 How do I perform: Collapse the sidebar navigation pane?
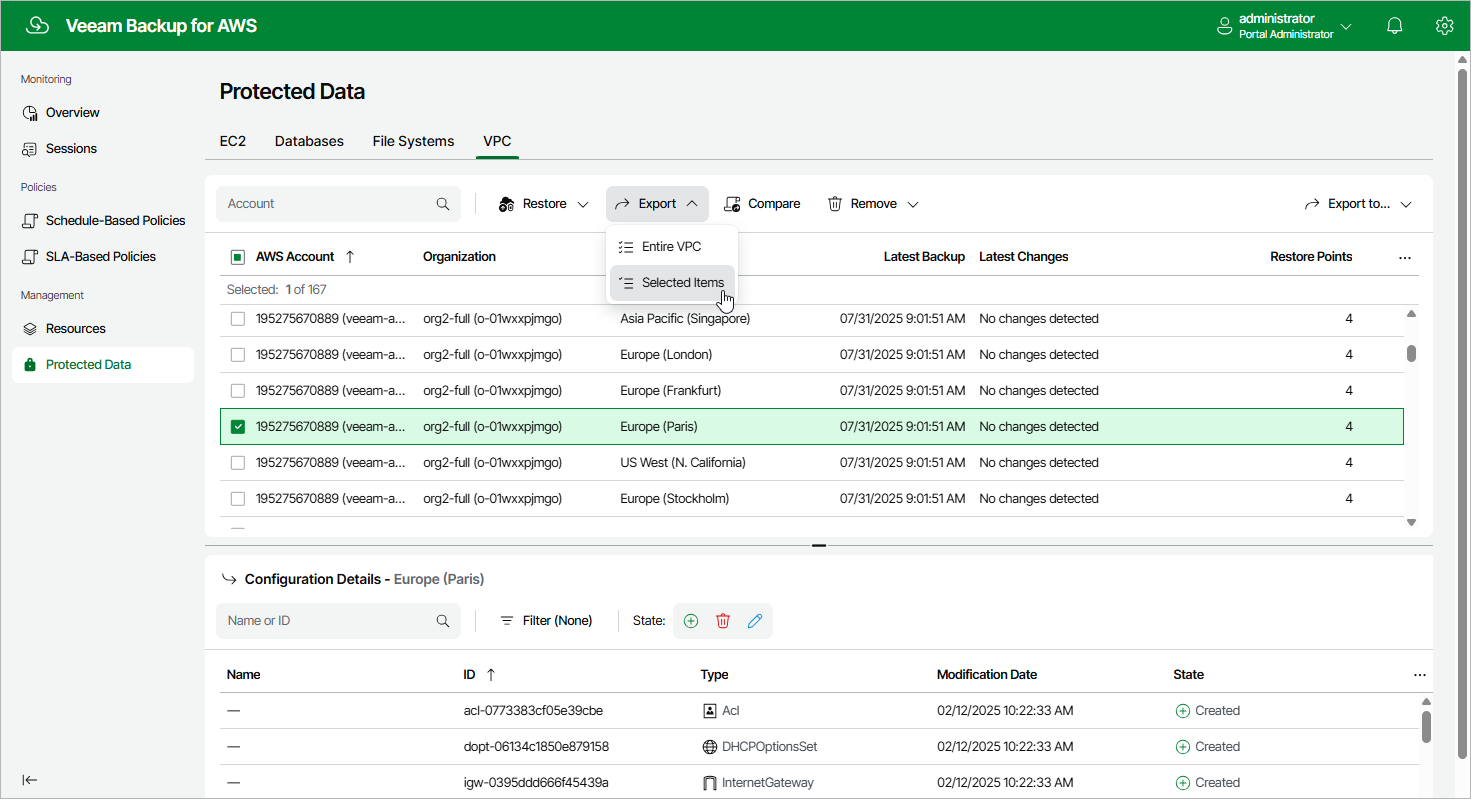tap(30, 780)
